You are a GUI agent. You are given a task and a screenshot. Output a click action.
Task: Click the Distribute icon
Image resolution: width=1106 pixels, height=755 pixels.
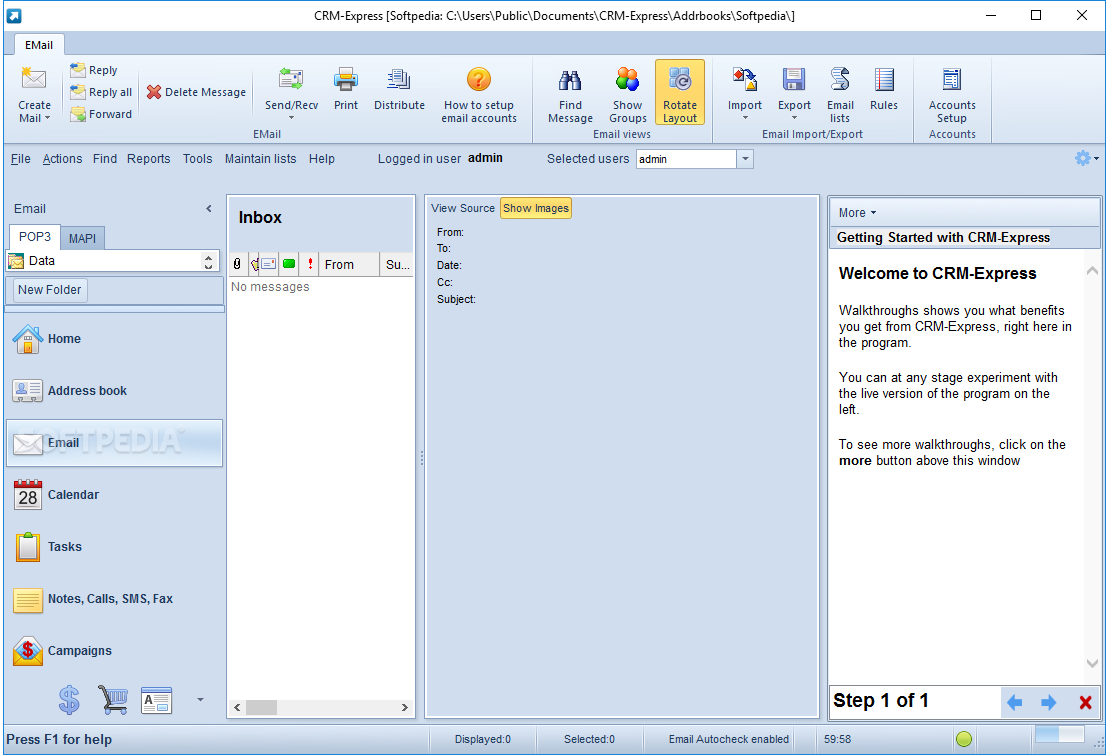[399, 79]
